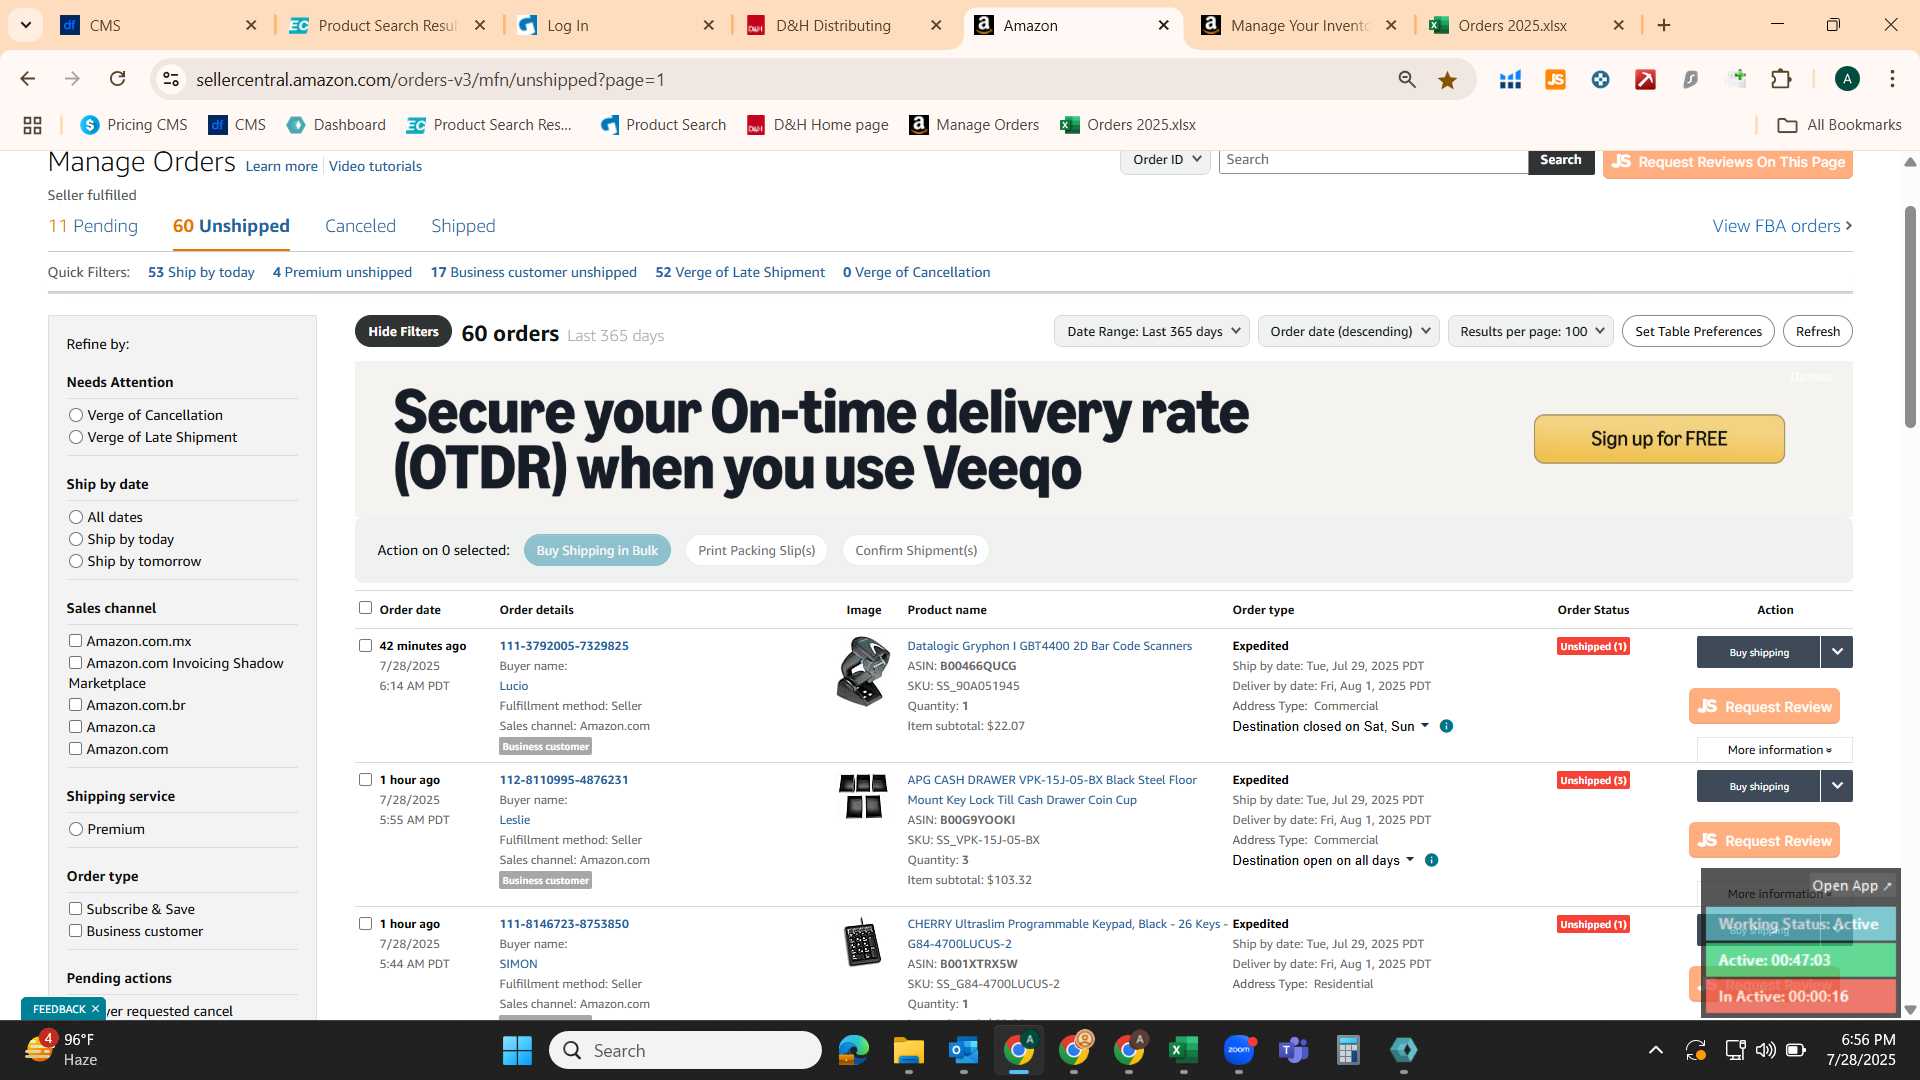Viewport: 1920px width, 1080px height.
Task: Open File Explorer from the taskbar
Action: click(x=908, y=1050)
